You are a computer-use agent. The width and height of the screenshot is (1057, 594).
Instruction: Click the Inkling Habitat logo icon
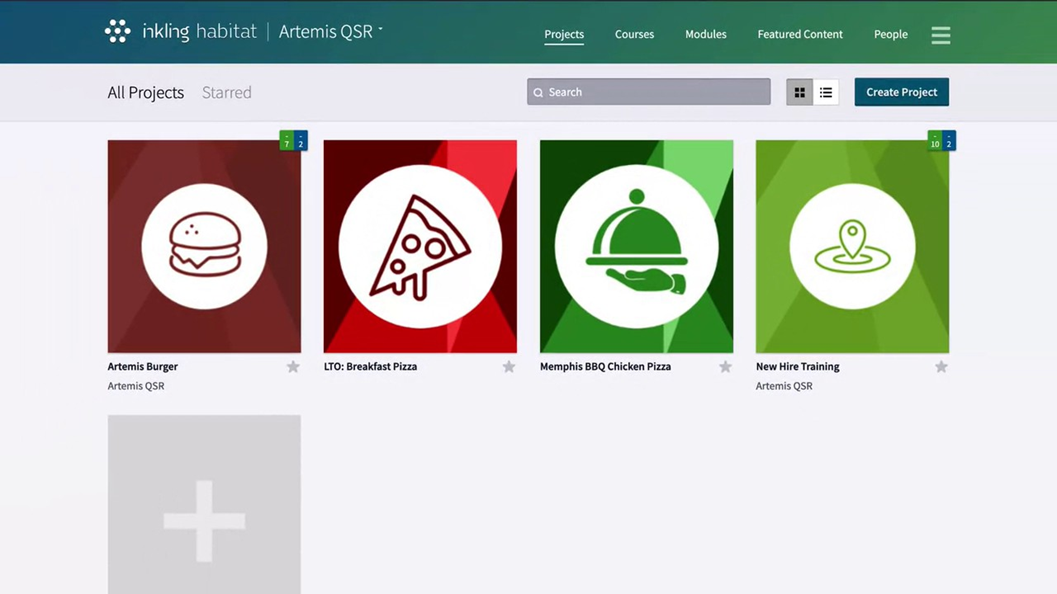point(117,32)
